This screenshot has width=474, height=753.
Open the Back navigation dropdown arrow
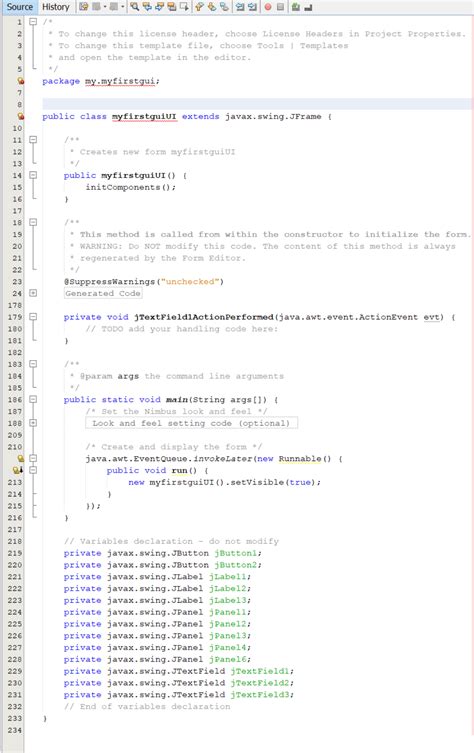pyautogui.click(x=105, y=7)
